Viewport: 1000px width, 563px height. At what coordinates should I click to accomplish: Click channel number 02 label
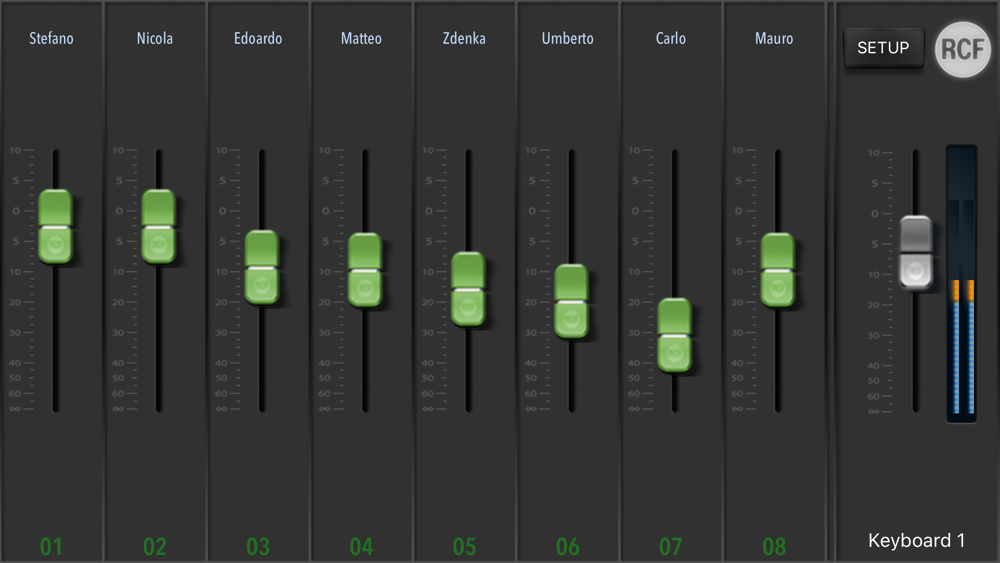(x=154, y=546)
